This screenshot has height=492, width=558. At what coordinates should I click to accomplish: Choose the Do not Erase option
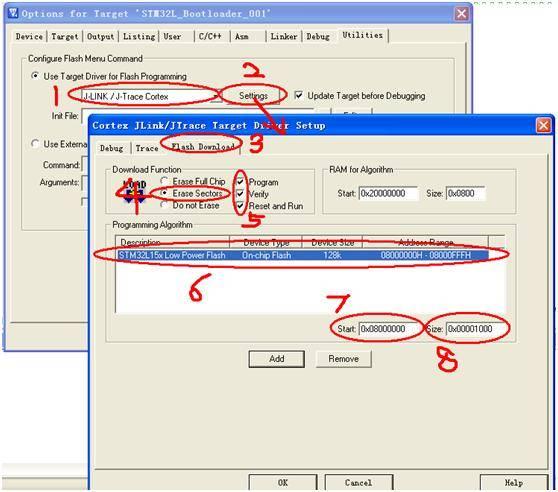click(x=164, y=205)
